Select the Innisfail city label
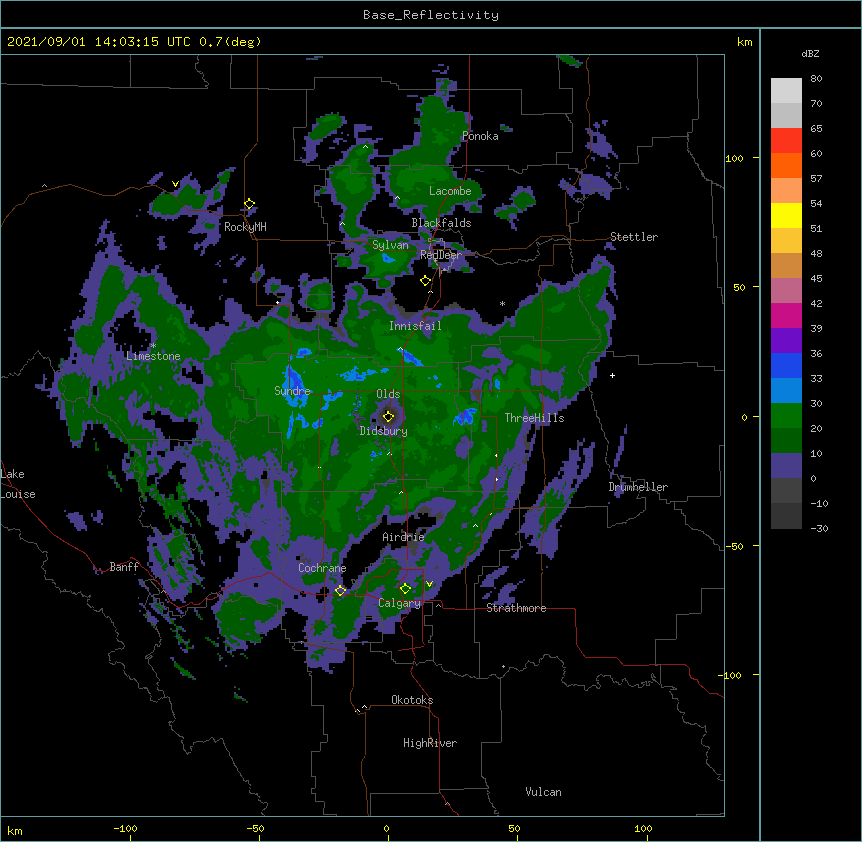Viewport: 862px width, 842px height. pos(415,326)
